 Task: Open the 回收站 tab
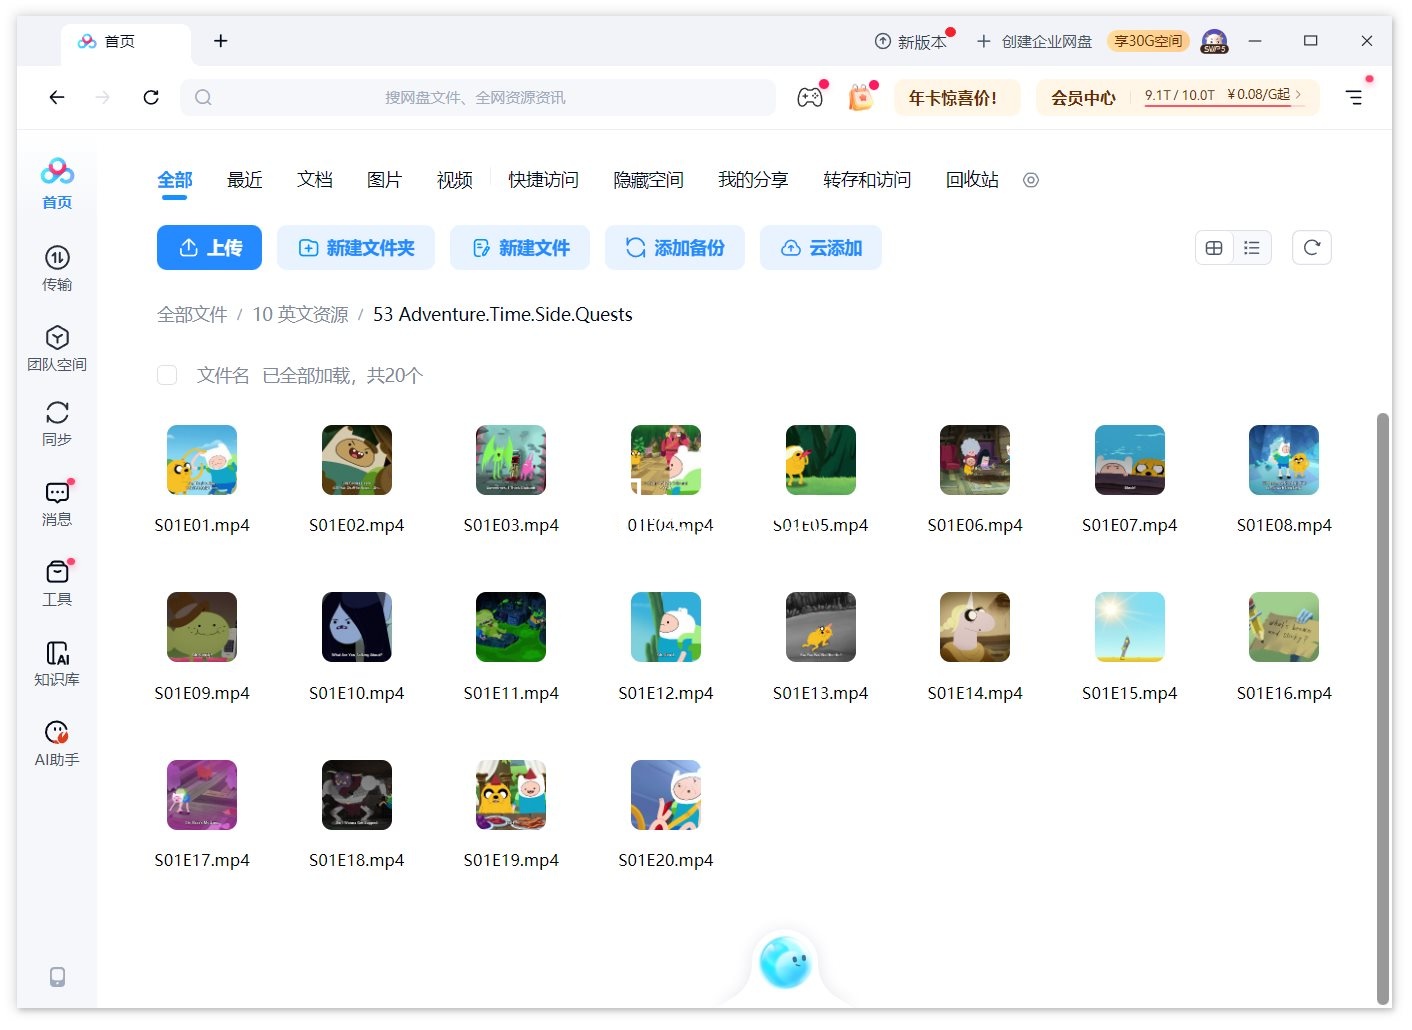click(x=972, y=180)
